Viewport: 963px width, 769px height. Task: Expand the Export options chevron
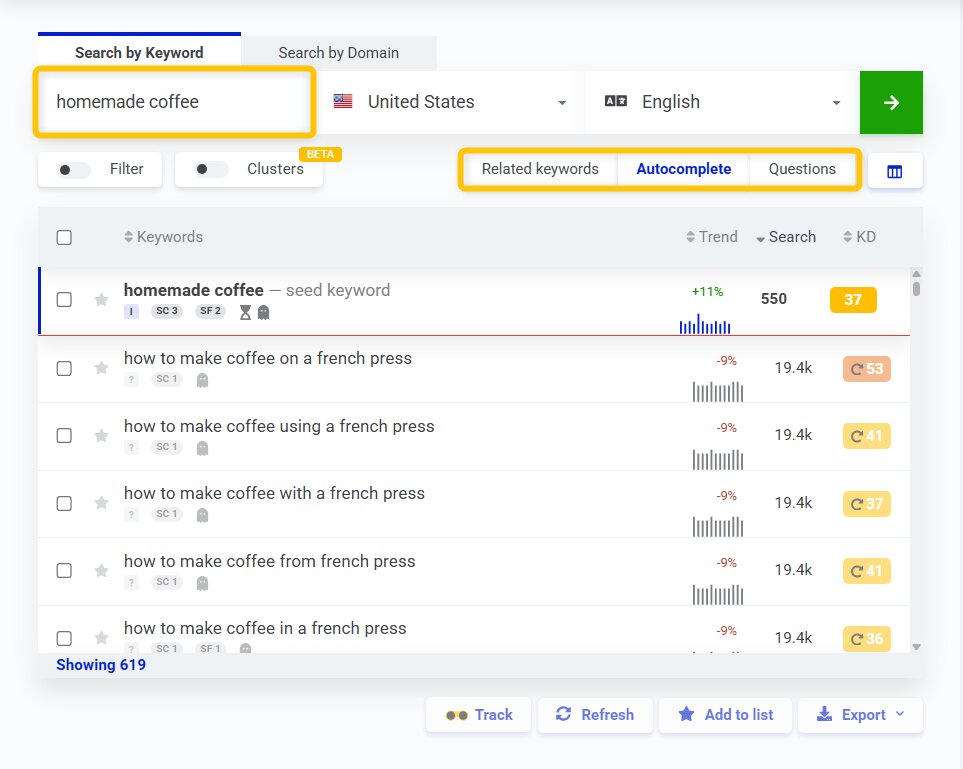(897, 715)
